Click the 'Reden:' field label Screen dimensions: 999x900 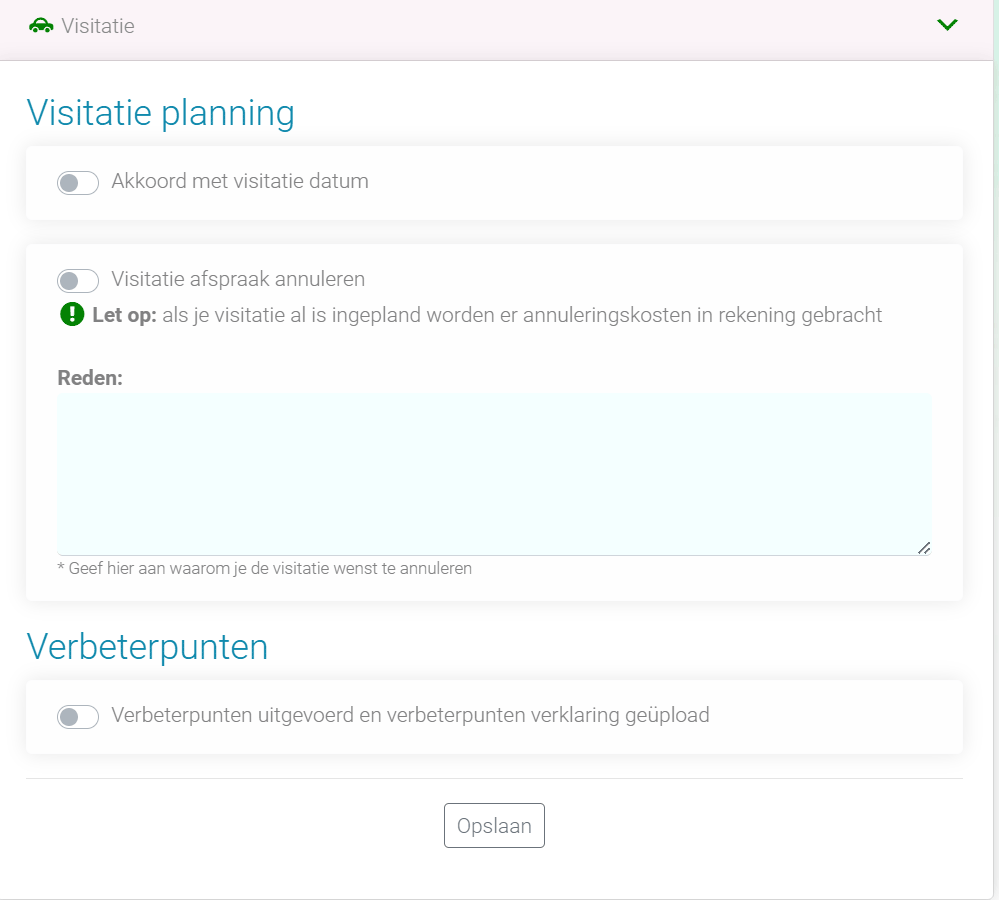point(90,378)
